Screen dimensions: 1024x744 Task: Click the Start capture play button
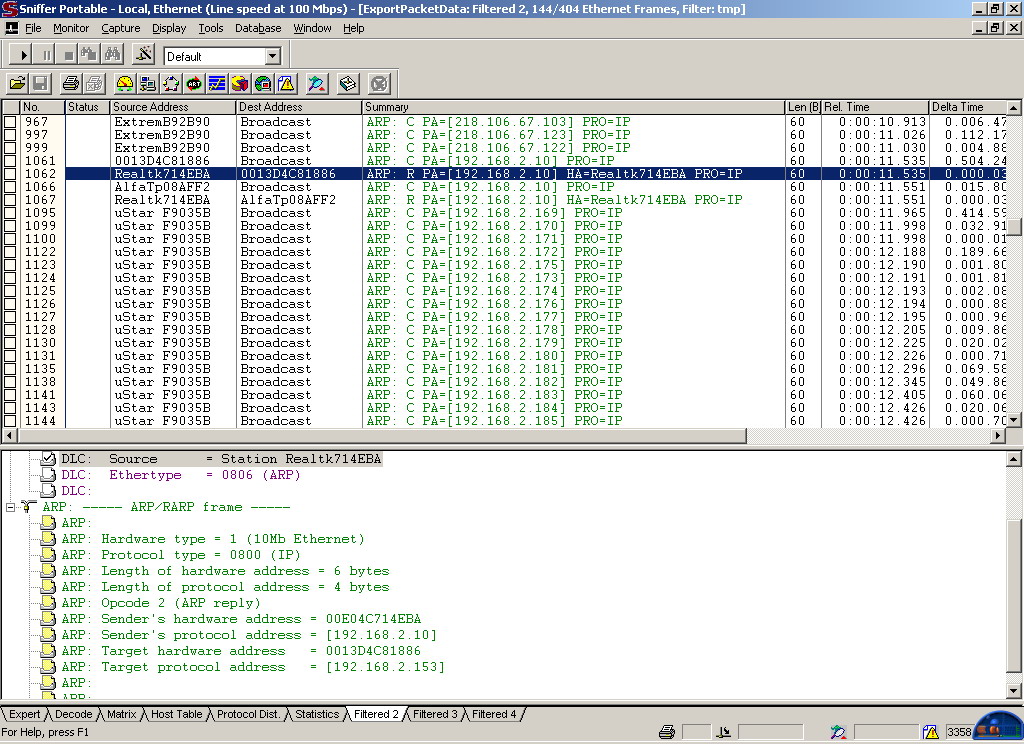coord(24,55)
